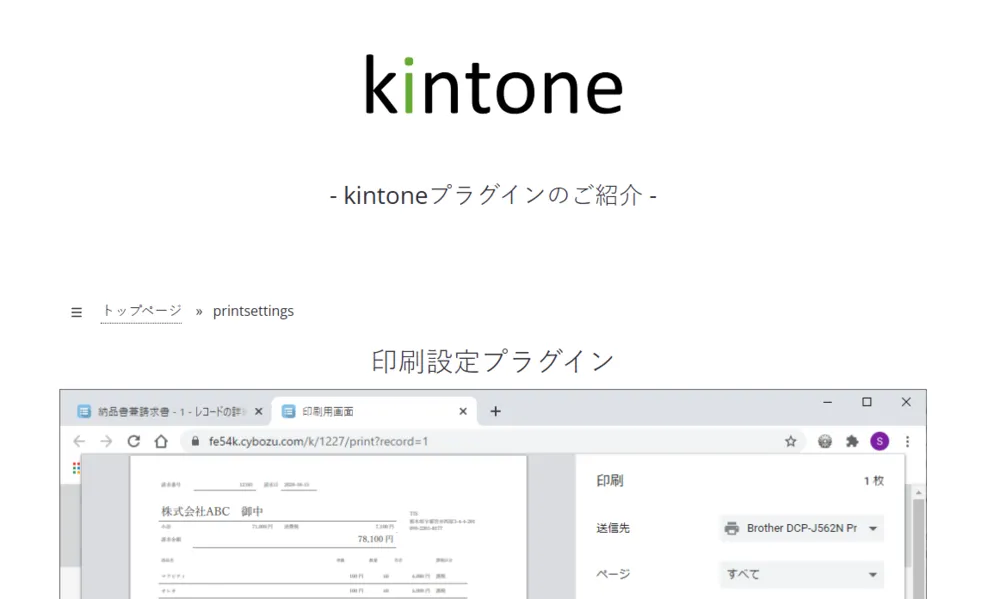The height and width of the screenshot is (599, 1000).
Task: Reload the page with the refresh icon
Action: (x=133, y=441)
